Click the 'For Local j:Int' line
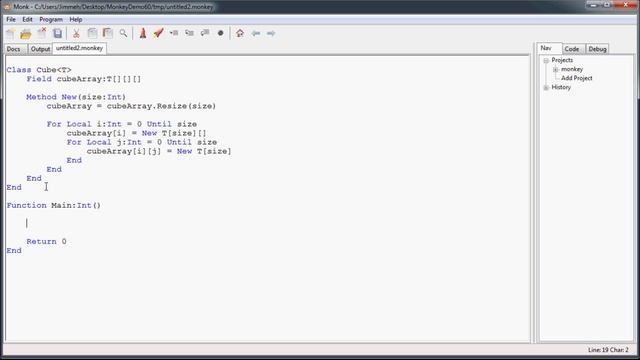The width and height of the screenshot is (640, 360). (x=142, y=142)
